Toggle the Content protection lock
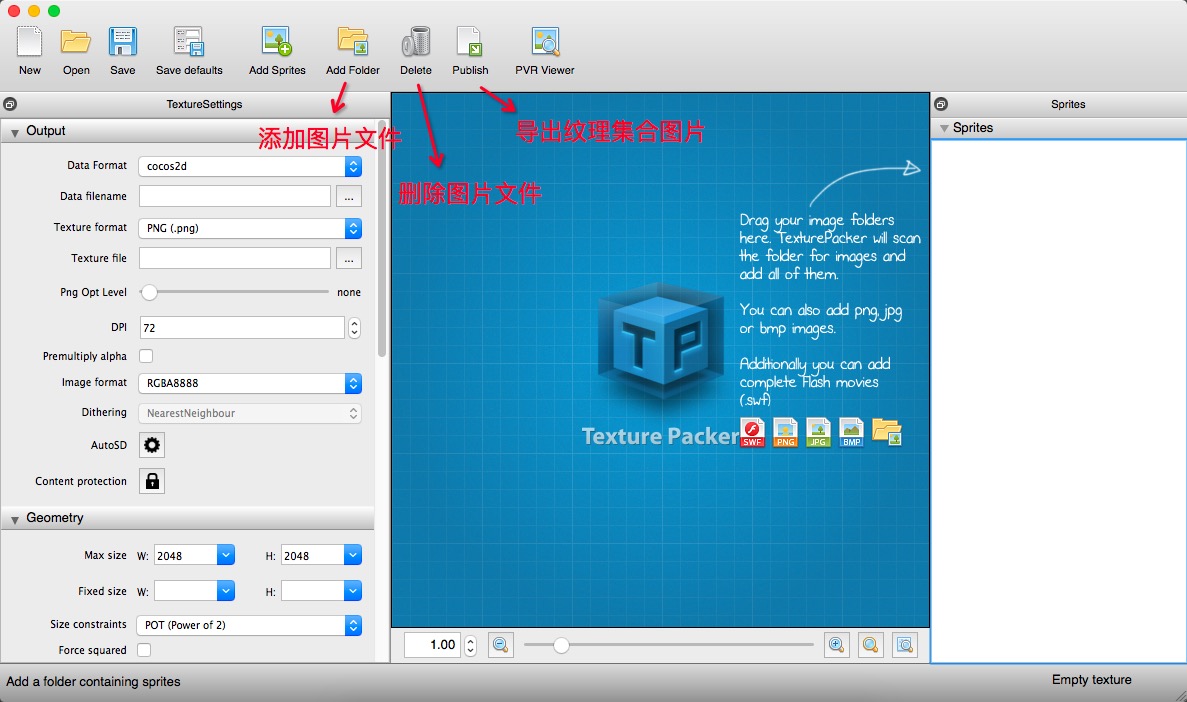 pos(151,481)
